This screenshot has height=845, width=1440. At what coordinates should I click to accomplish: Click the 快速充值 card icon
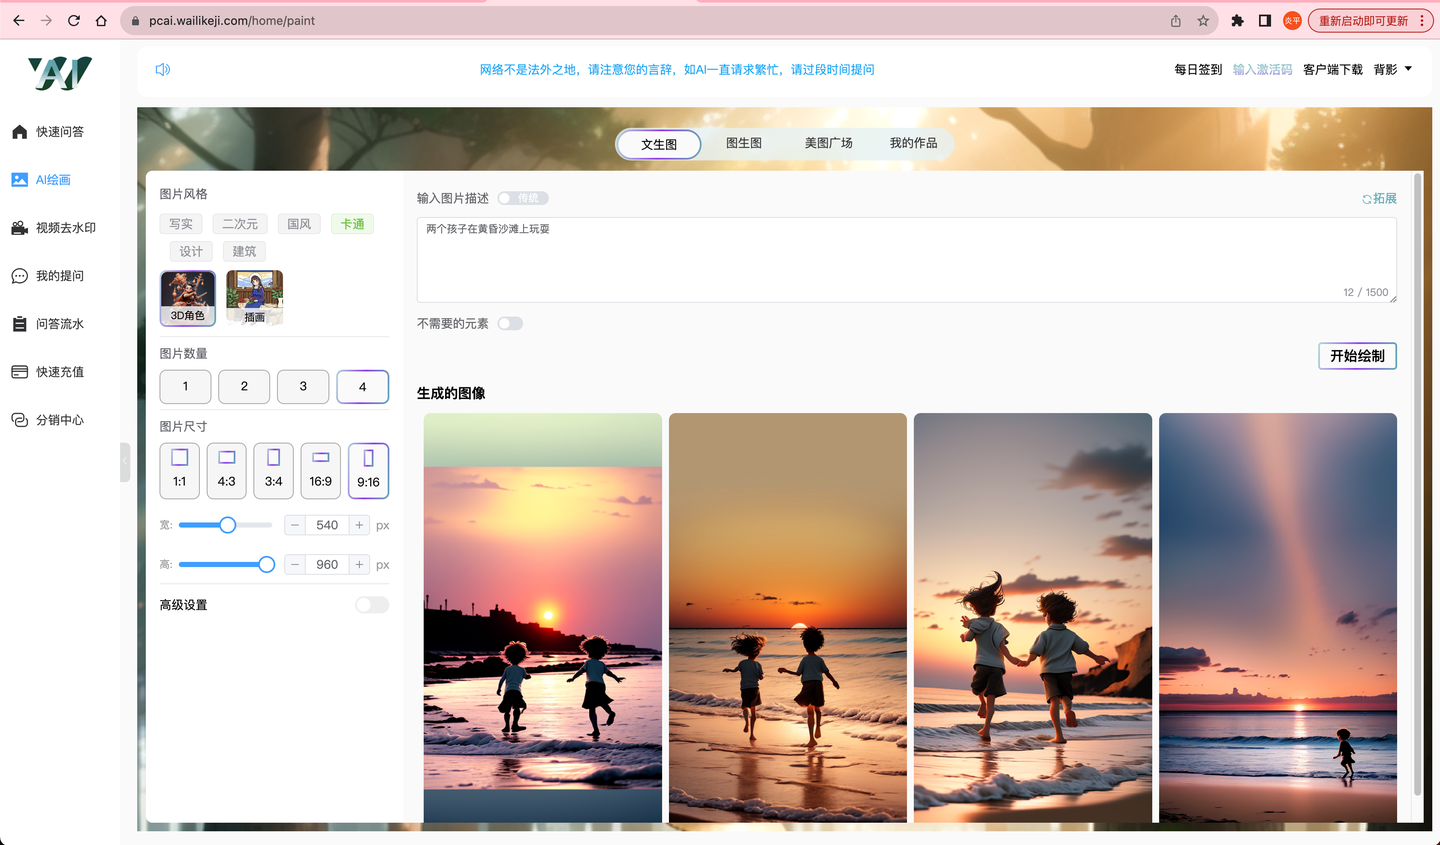point(20,372)
